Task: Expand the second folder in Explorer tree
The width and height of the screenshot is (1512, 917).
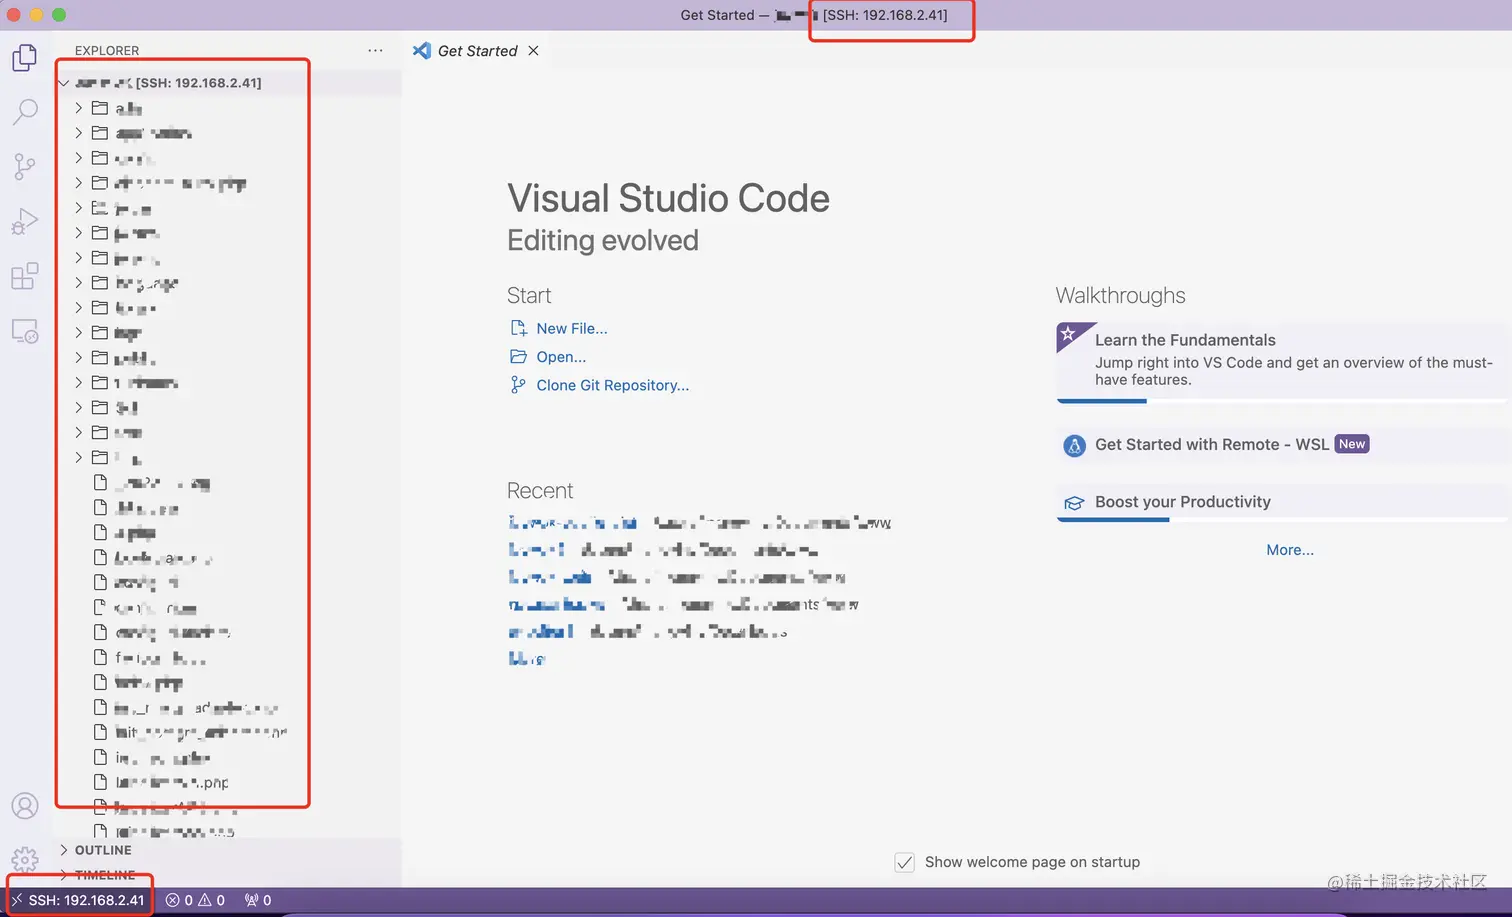Action: click(x=79, y=133)
